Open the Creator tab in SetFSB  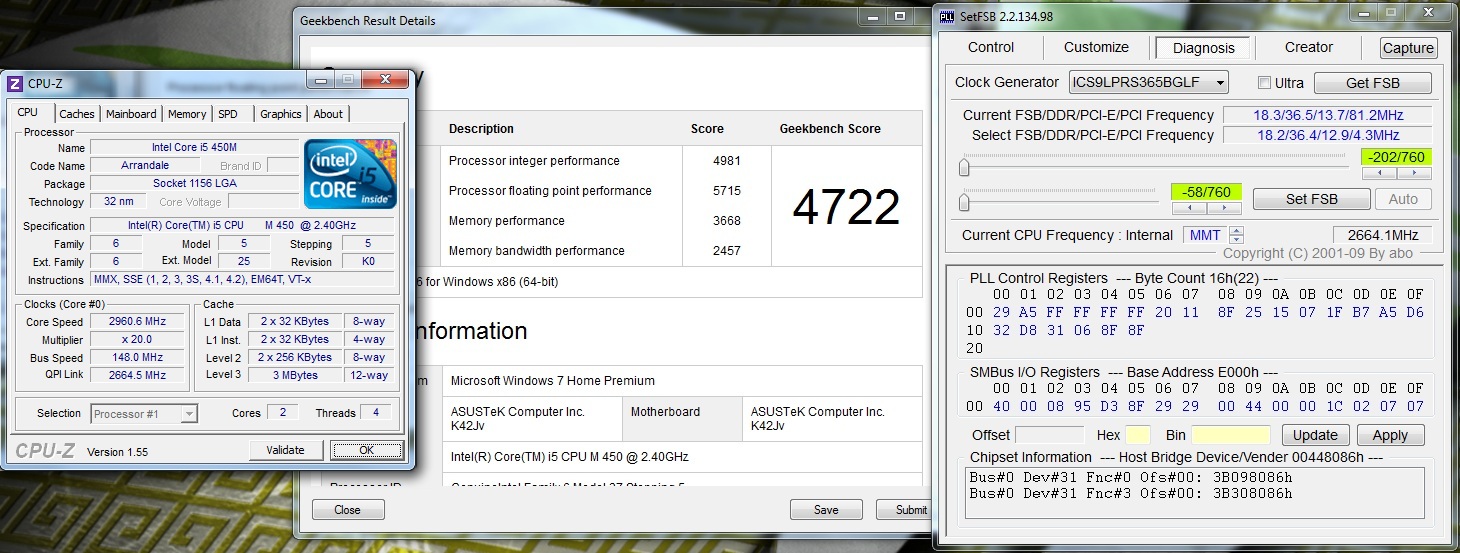click(x=1309, y=47)
